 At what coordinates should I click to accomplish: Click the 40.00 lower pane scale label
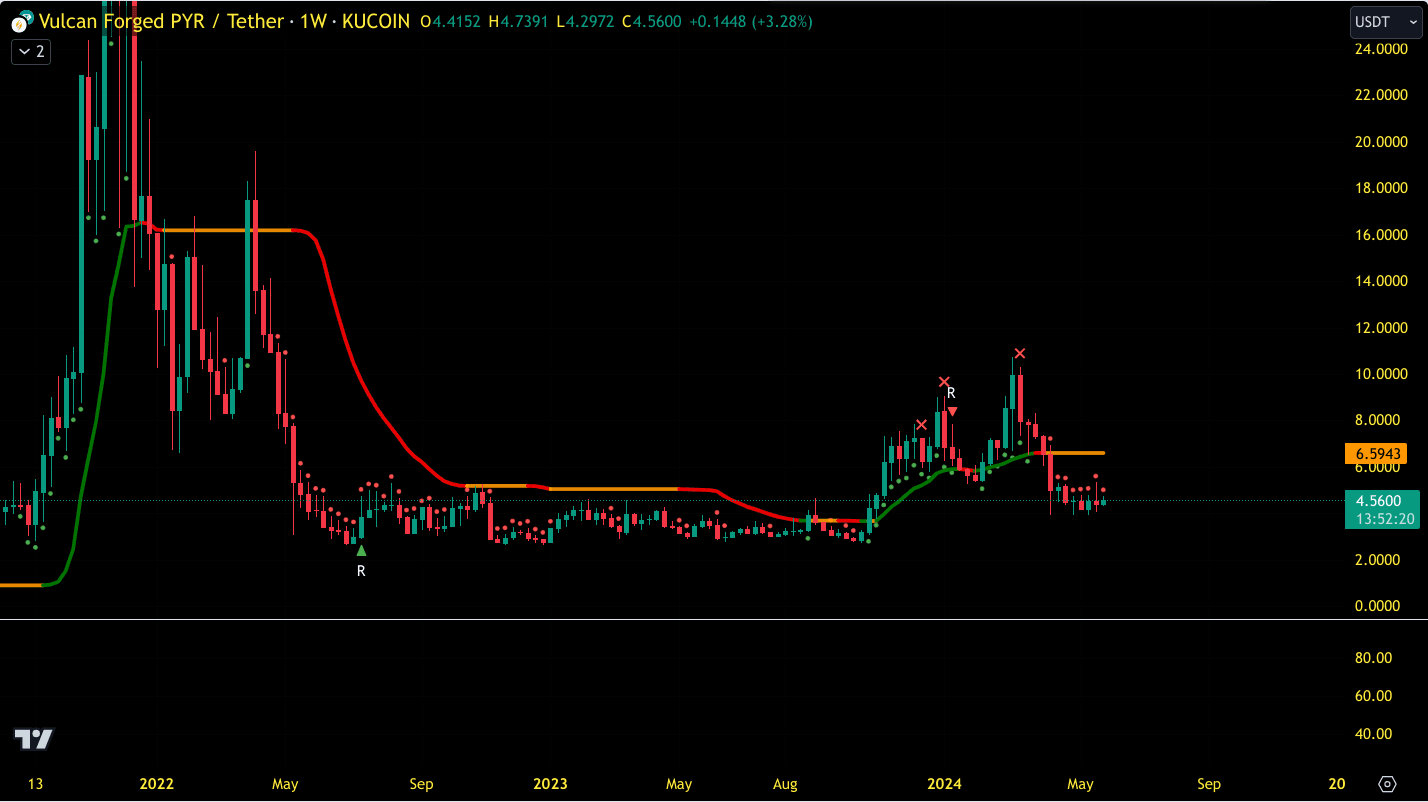click(1373, 734)
